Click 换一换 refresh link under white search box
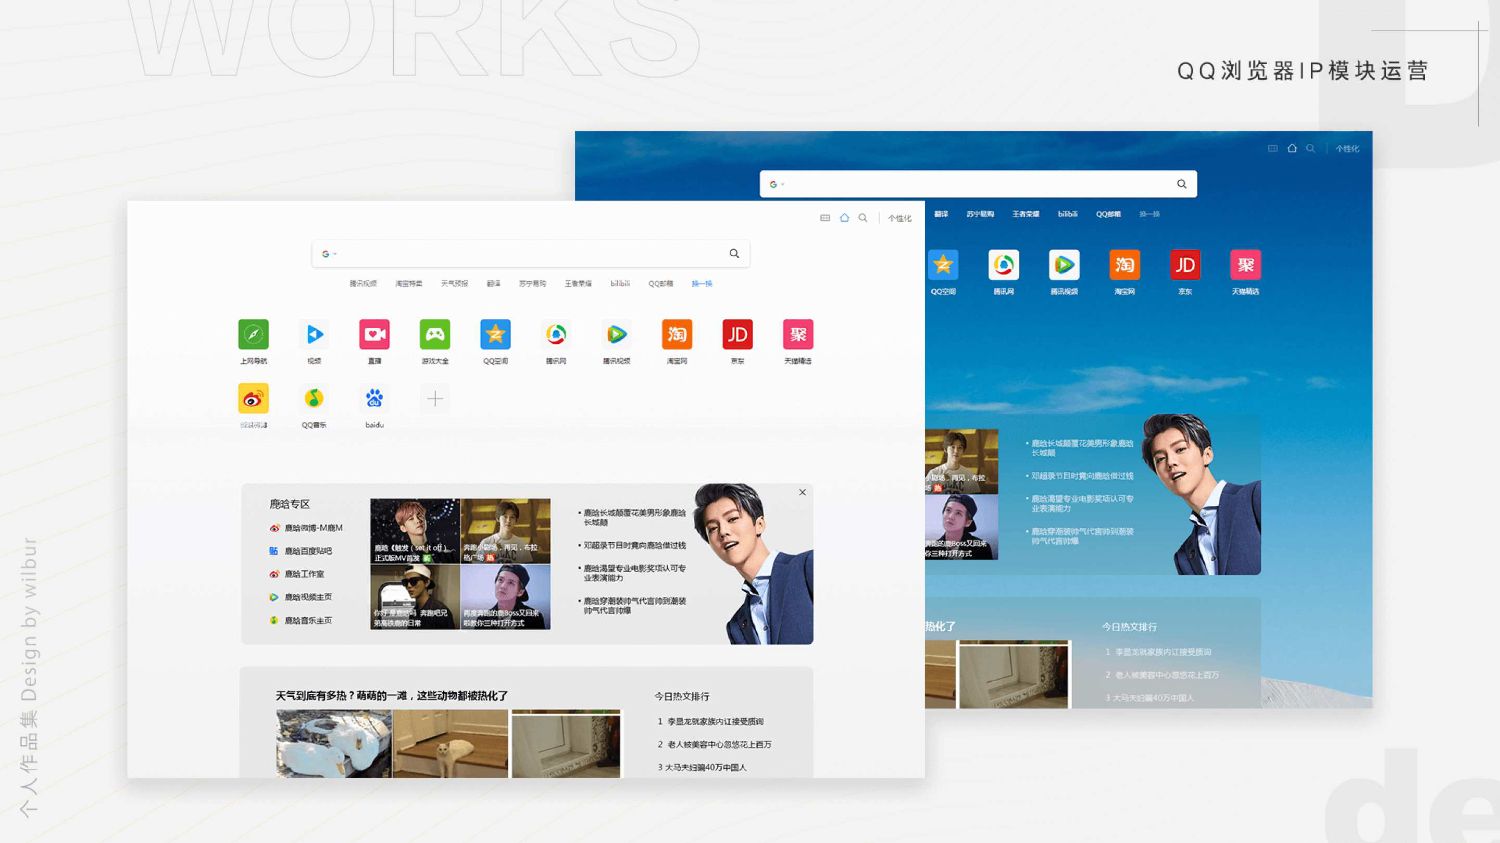 point(702,284)
